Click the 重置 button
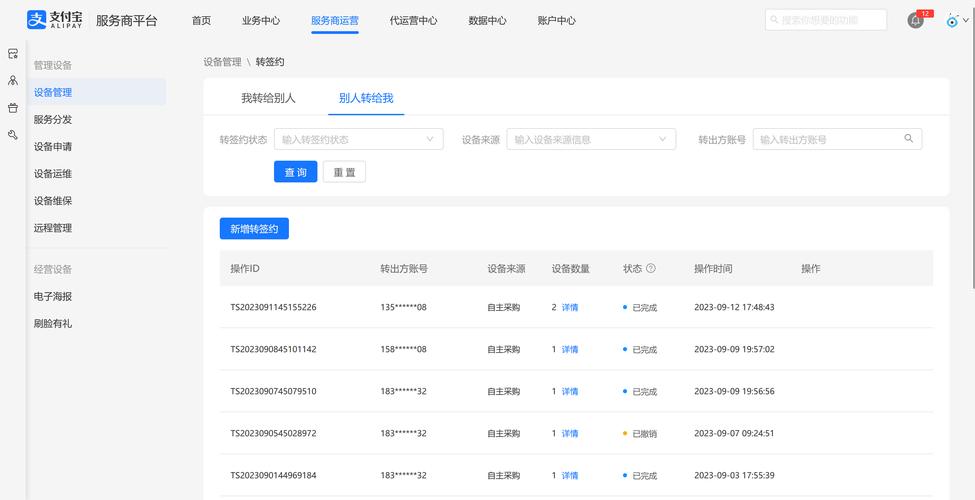This screenshot has width=975, height=500. (344, 172)
